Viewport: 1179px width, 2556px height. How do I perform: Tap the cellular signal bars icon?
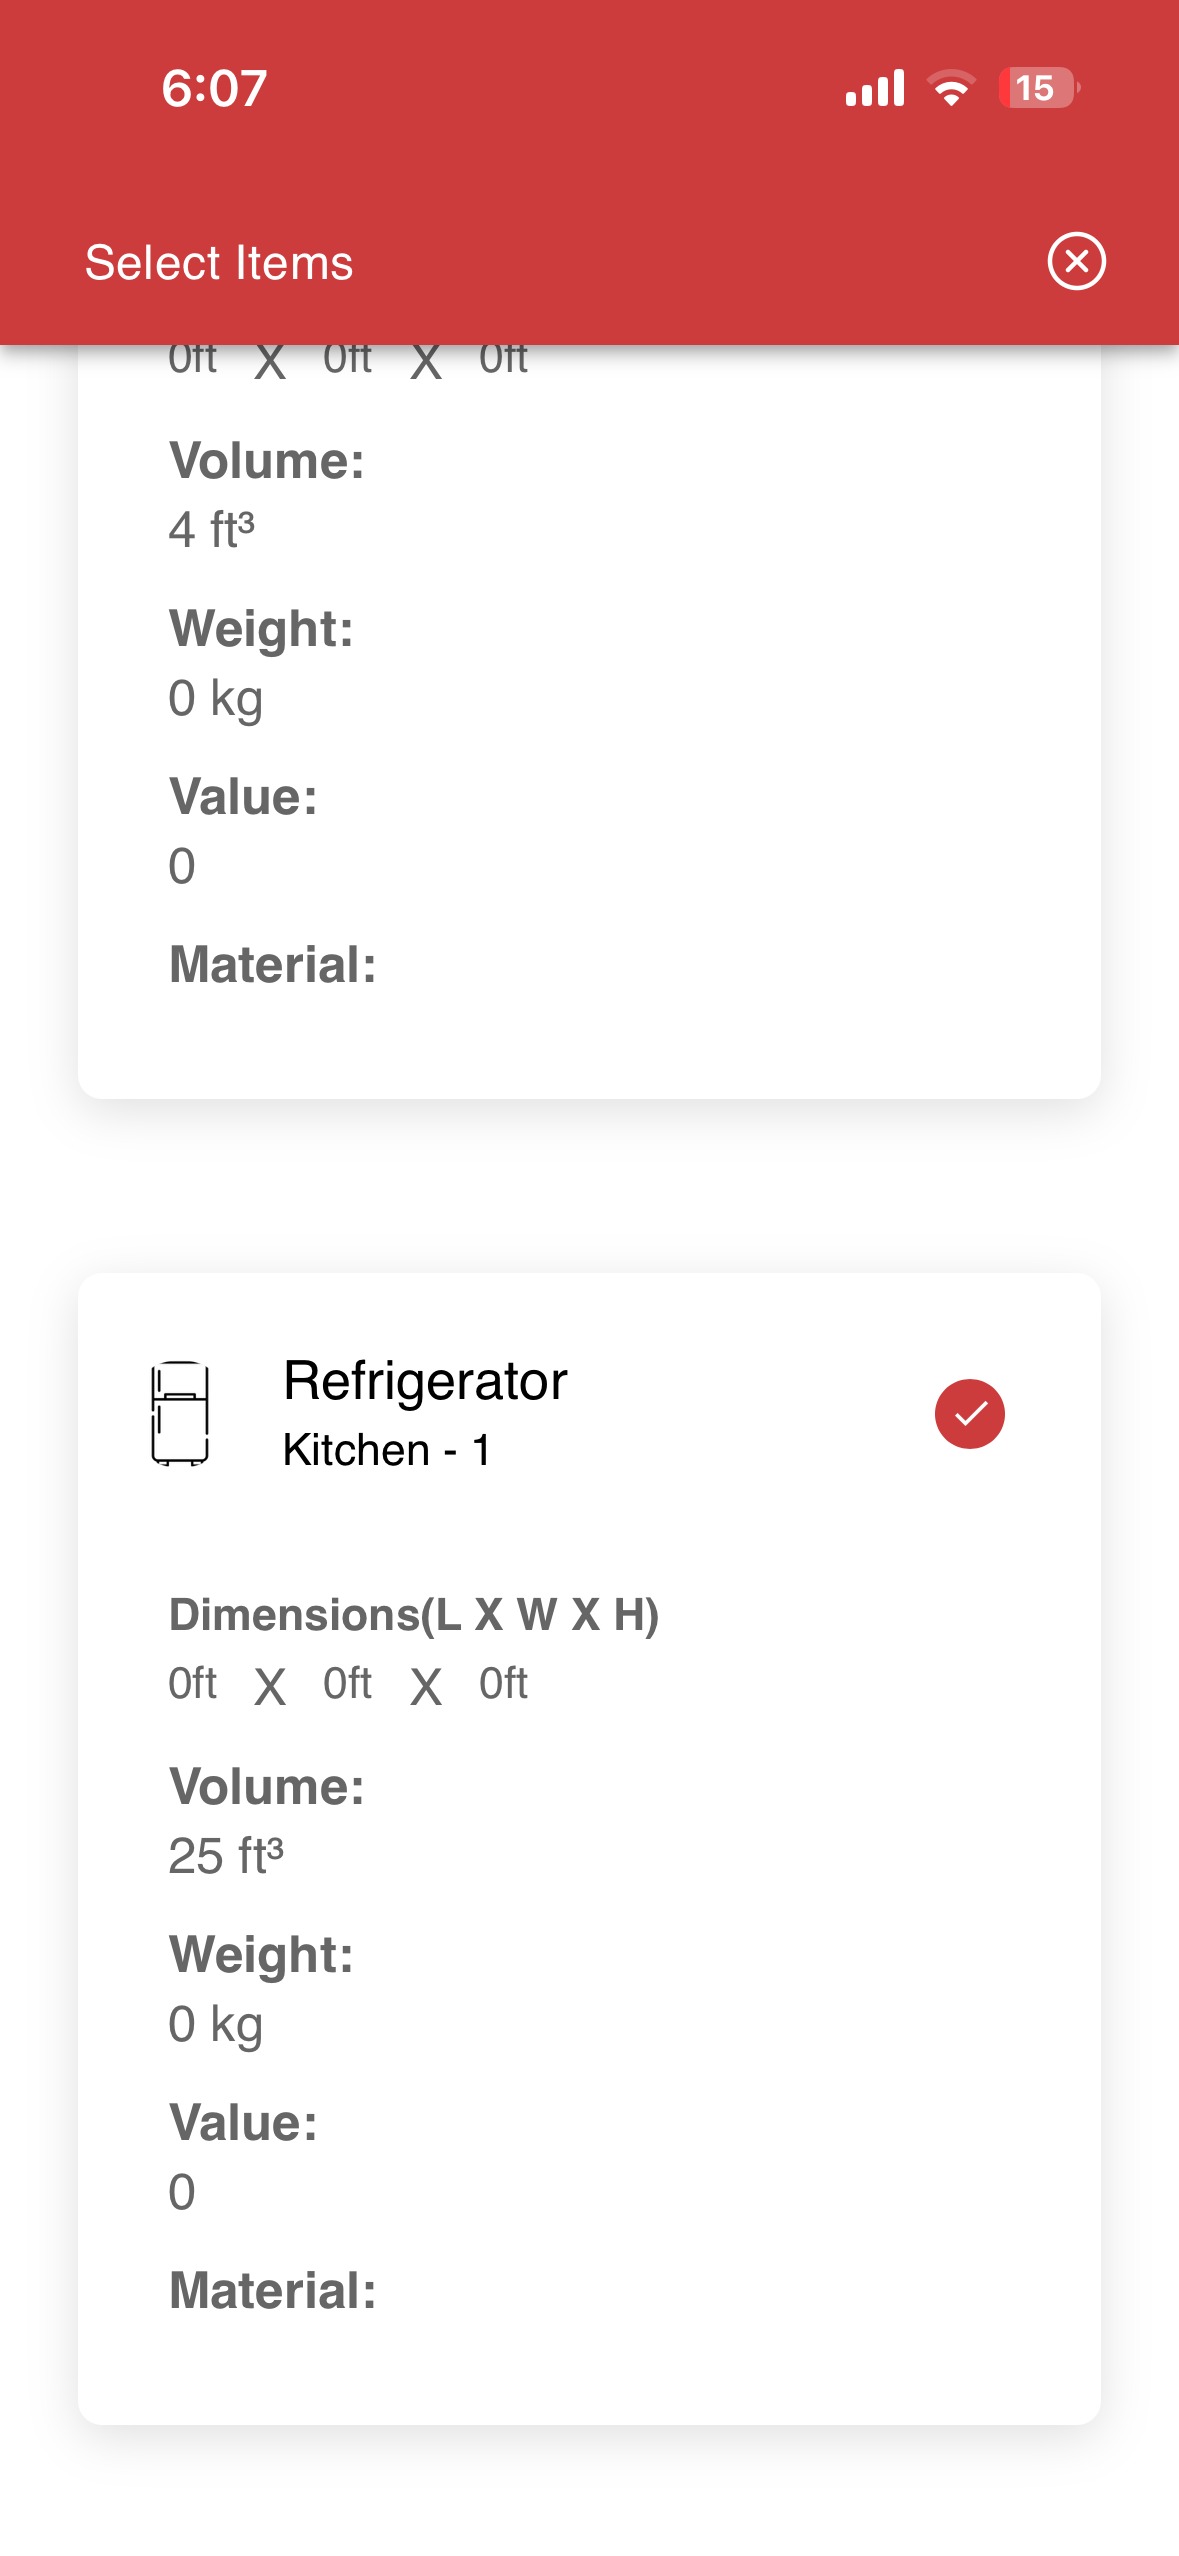click(x=874, y=88)
